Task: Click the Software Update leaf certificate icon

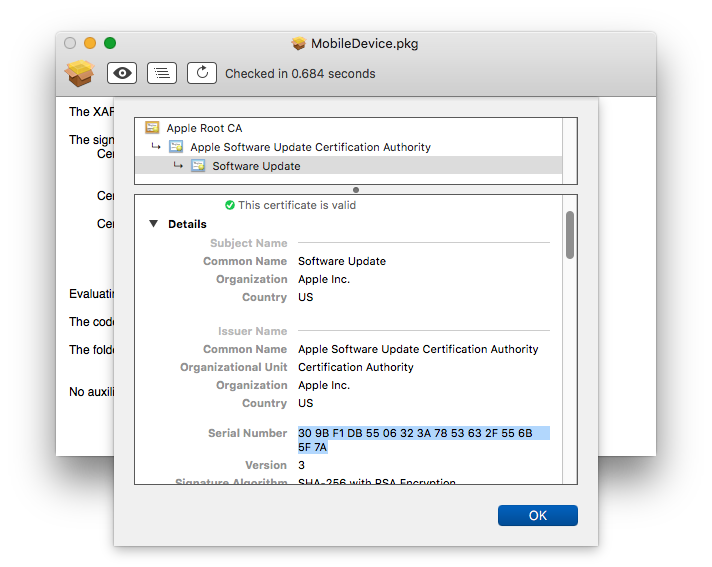Action: pos(198,166)
